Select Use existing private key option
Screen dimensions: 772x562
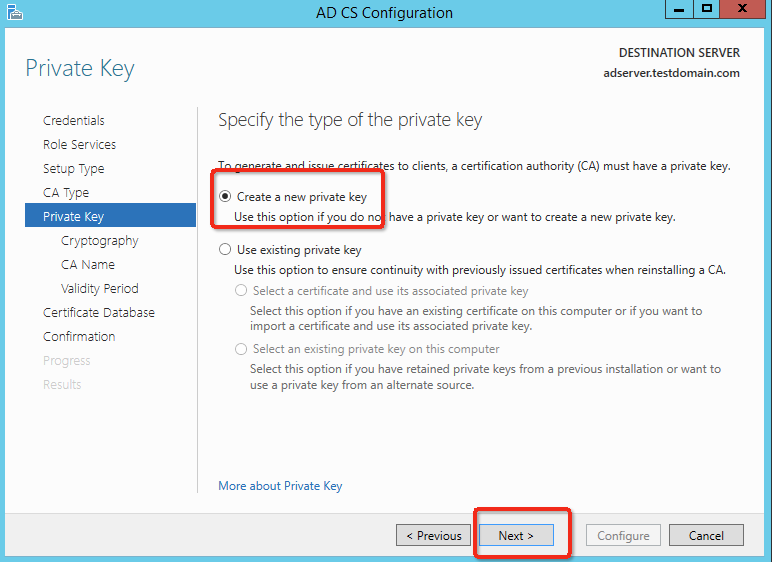(x=226, y=250)
